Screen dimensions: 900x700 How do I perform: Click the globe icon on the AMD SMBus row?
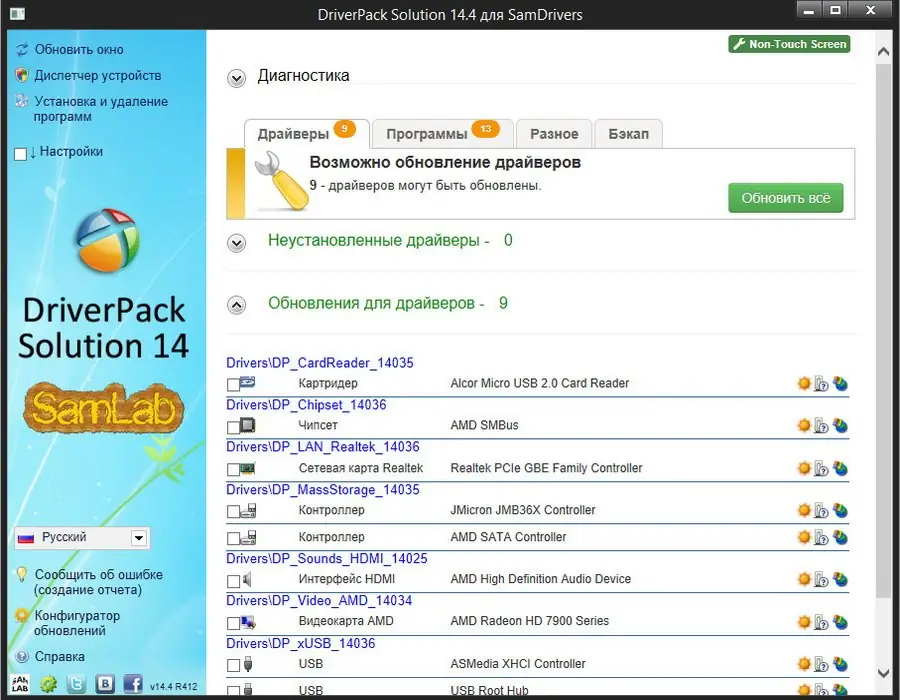[840, 425]
